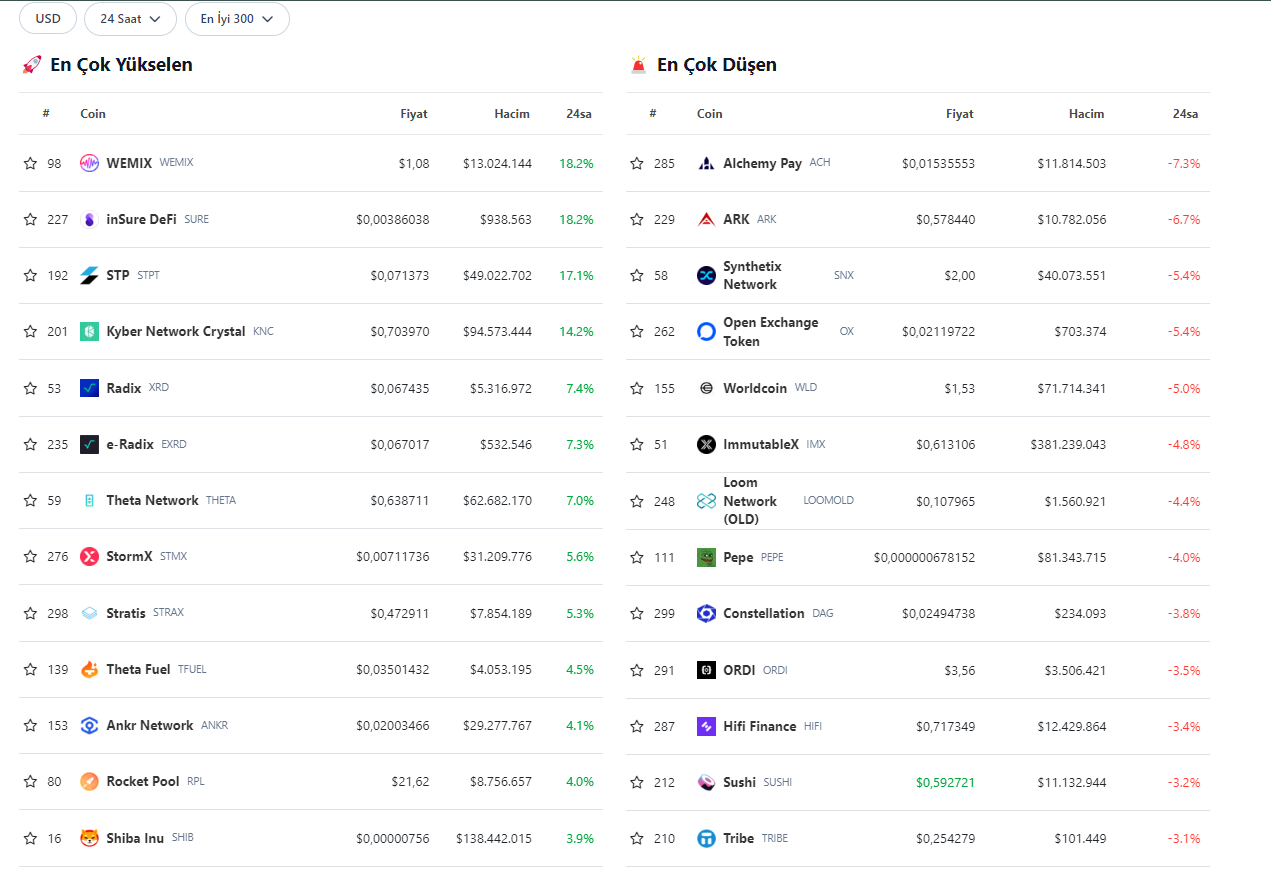Click the Shiba Inu coin logo
The height and width of the screenshot is (872, 1271).
coord(89,838)
